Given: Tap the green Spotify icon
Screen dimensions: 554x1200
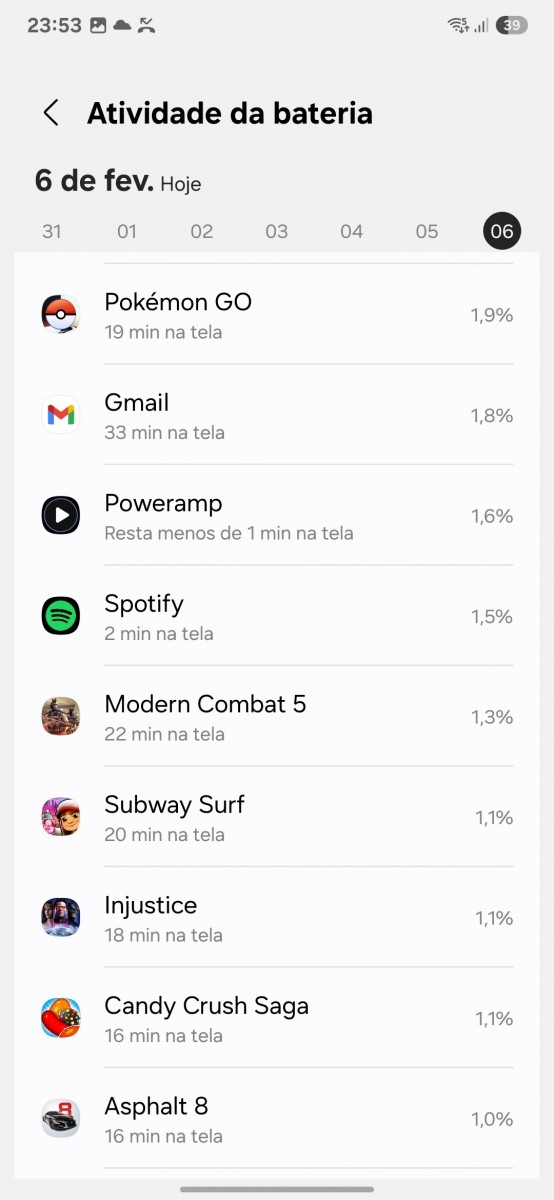Looking at the screenshot, I should click(60, 616).
